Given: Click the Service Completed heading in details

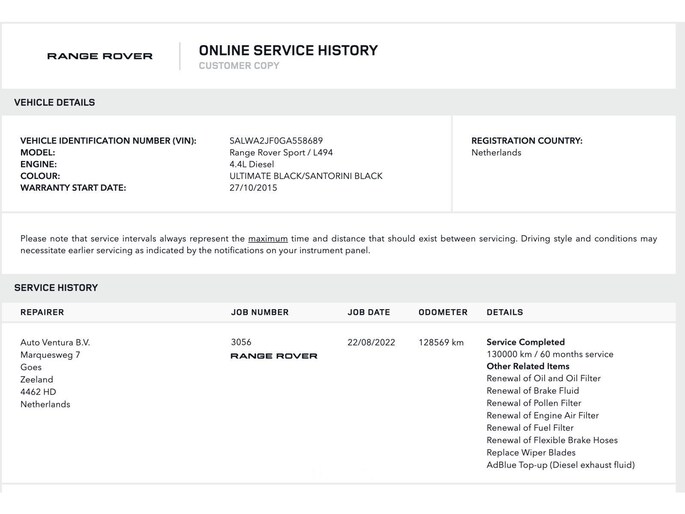Looking at the screenshot, I should (525, 342).
